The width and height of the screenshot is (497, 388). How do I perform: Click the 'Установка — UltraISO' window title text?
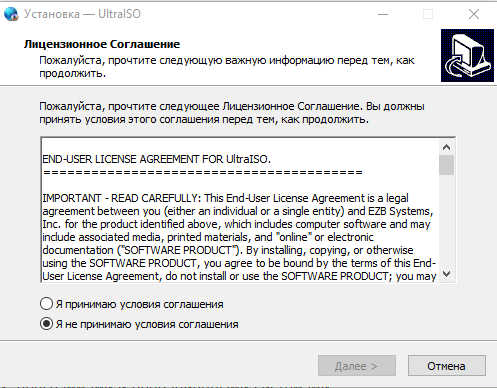[82, 14]
